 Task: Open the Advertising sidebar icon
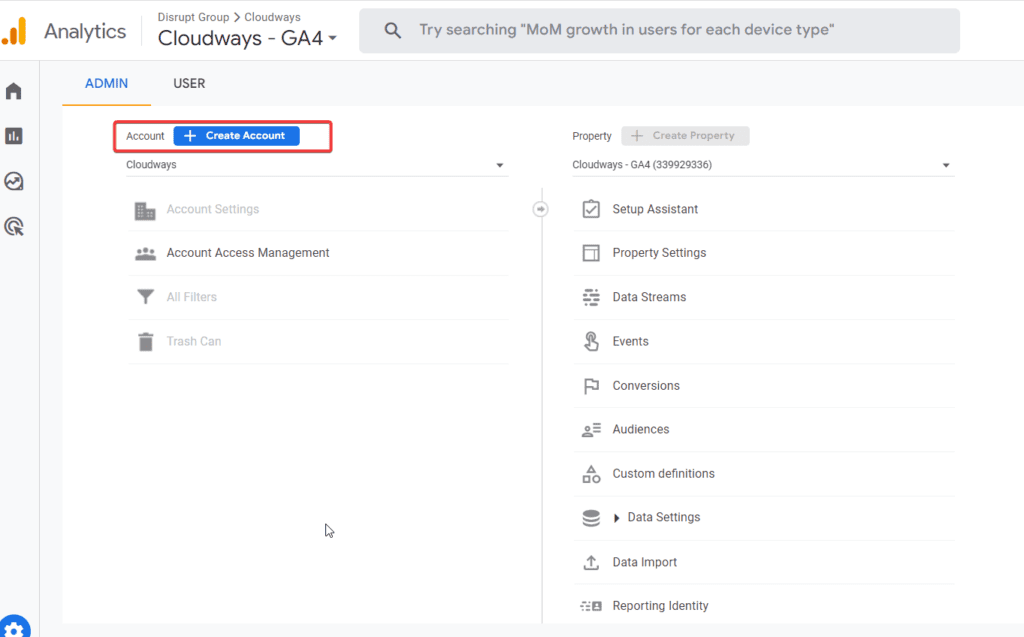pos(14,227)
